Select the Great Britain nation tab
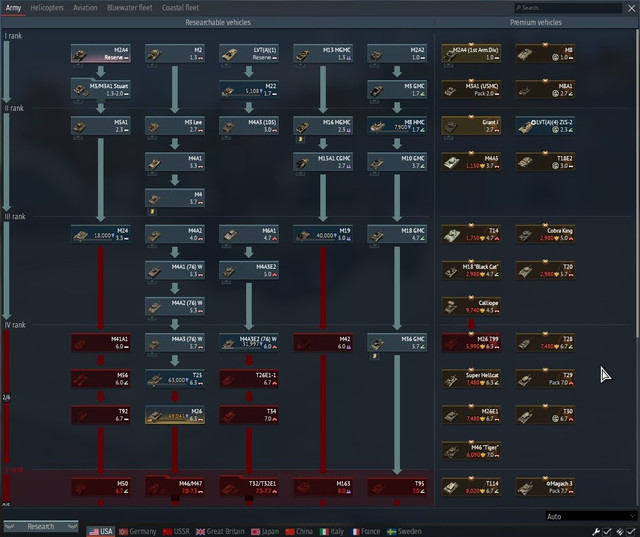This screenshot has width=640, height=537. coord(220,531)
